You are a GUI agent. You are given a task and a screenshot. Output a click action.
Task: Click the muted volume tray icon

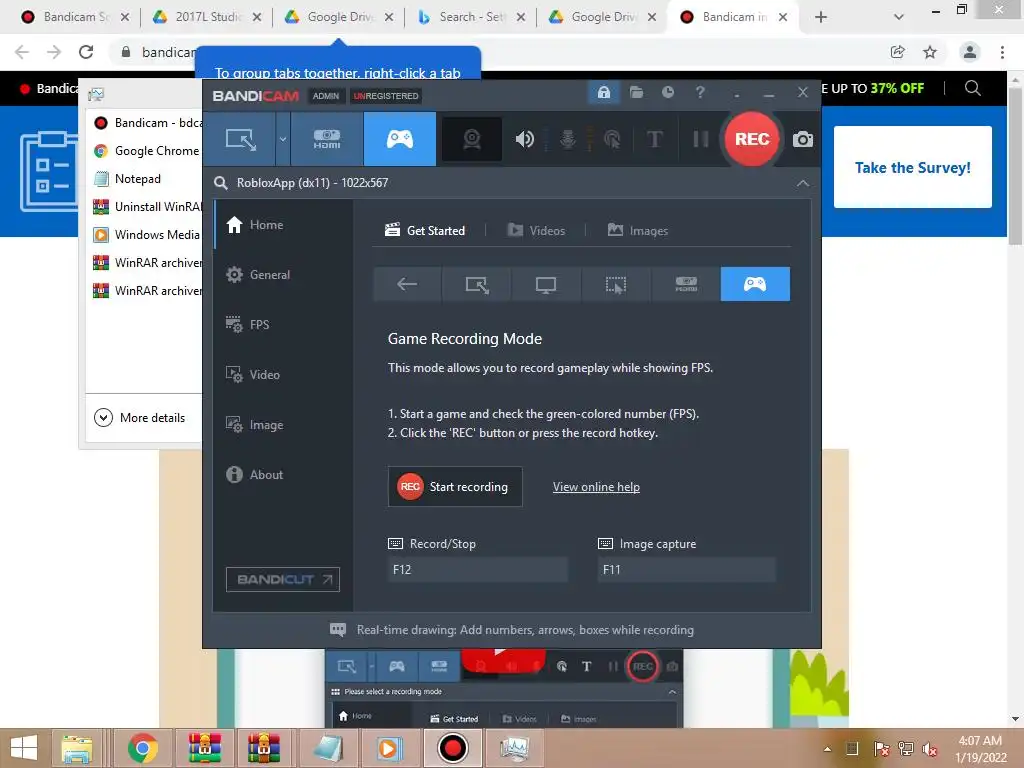[930, 749]
